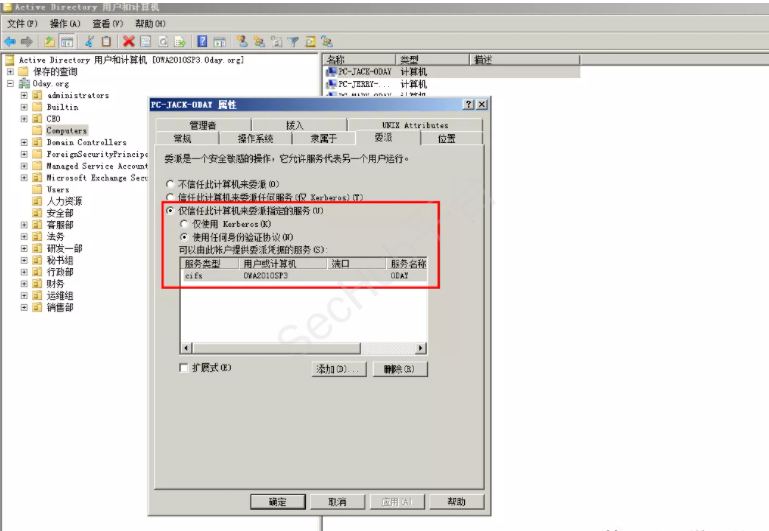The width and height of the screenshot is (769, 531).
Task: Click the Help question mark toolbar icon
Action: coord(202,41)
